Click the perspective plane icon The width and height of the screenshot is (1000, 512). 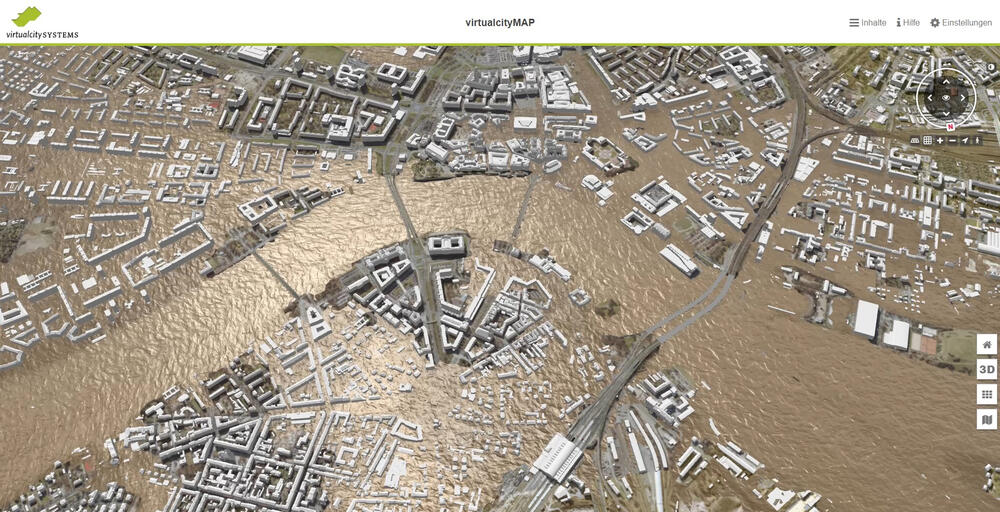914,141
